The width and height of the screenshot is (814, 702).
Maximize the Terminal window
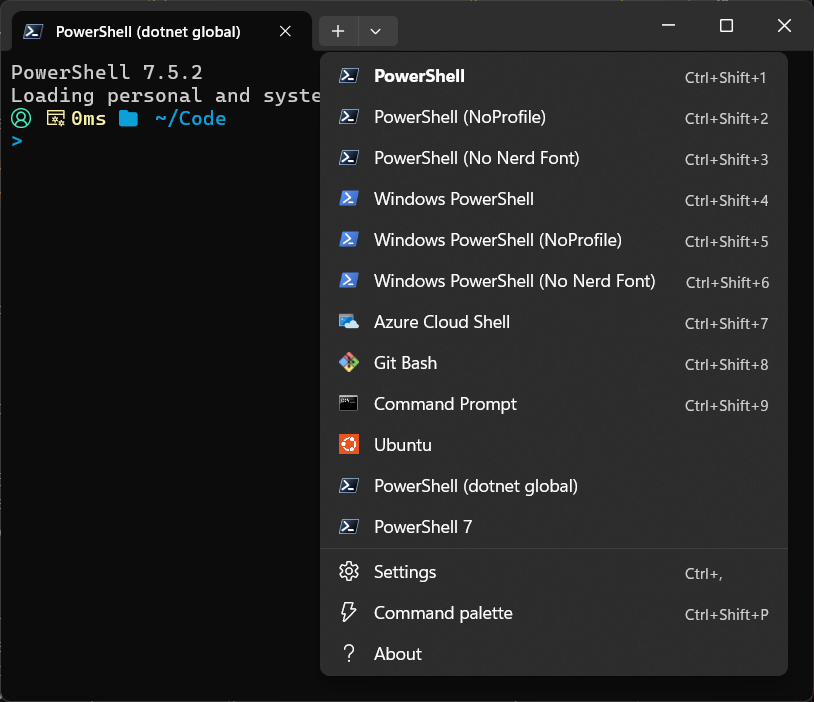pos(726,25)
